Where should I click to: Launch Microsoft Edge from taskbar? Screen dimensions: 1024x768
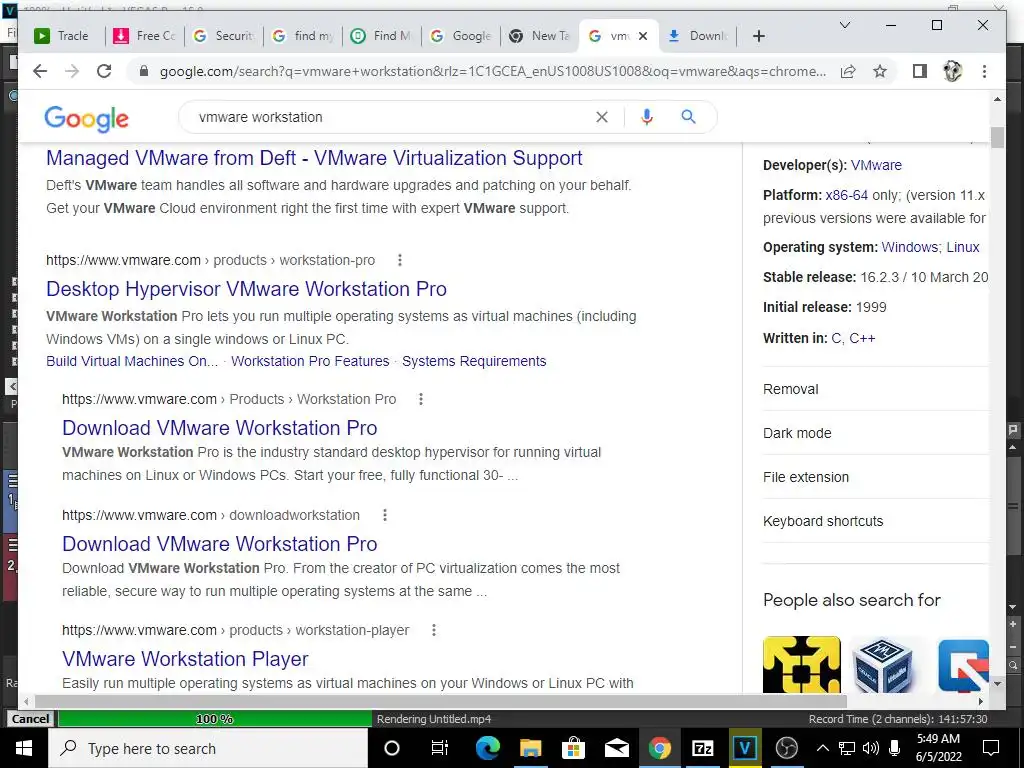click(x=487, y=748)
